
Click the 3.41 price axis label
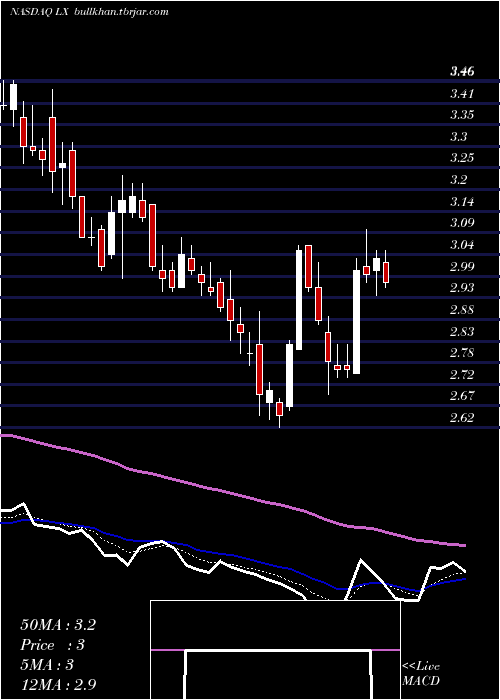[462, 94]
